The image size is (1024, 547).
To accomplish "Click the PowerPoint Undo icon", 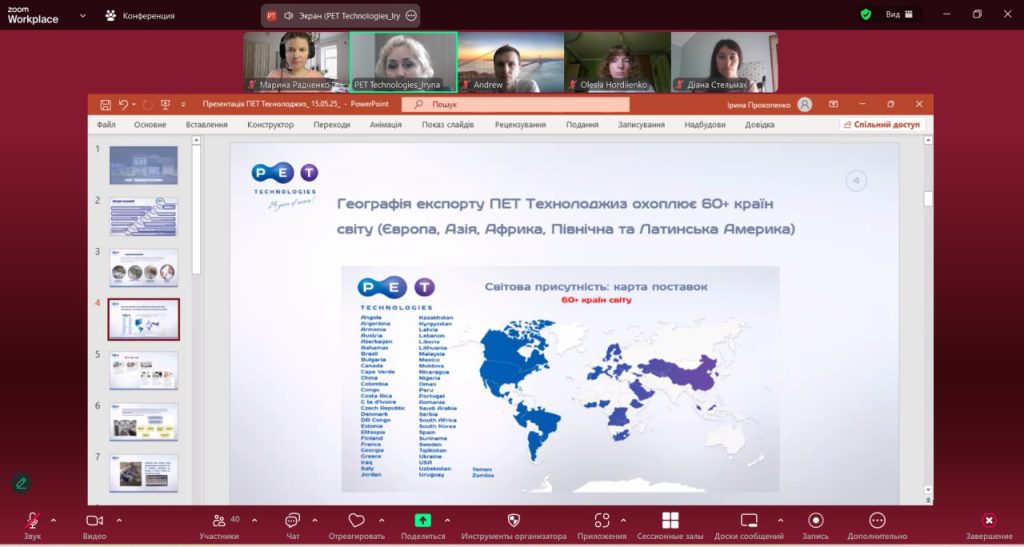I will pos(123,104).
